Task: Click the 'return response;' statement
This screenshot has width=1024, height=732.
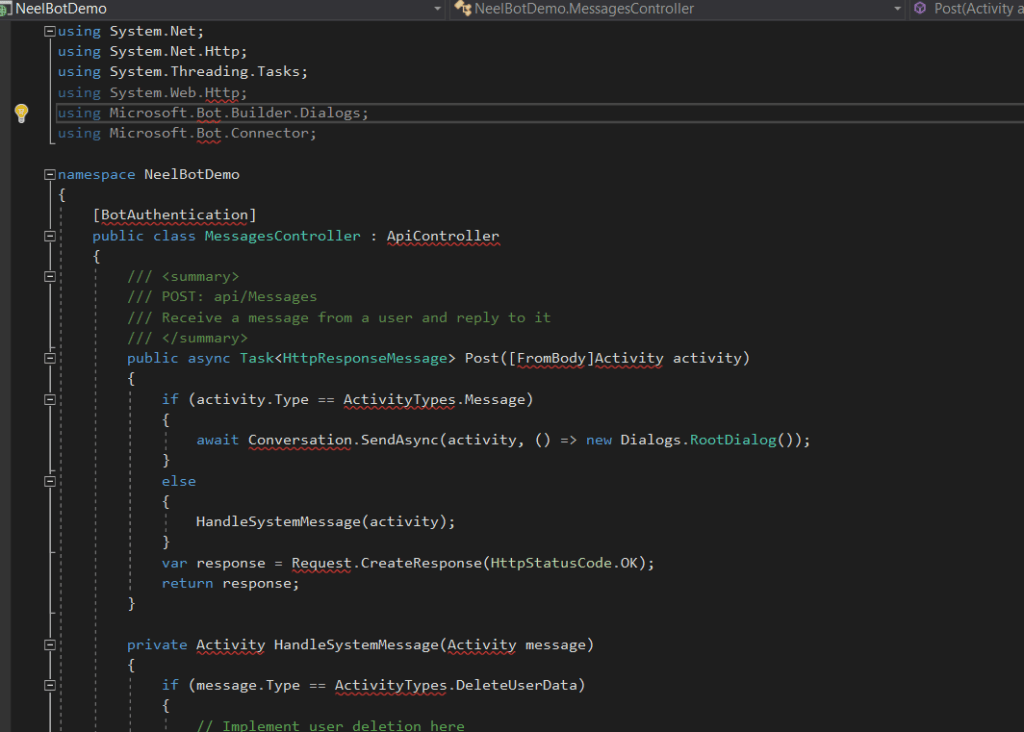Action: tap(231, 583)
